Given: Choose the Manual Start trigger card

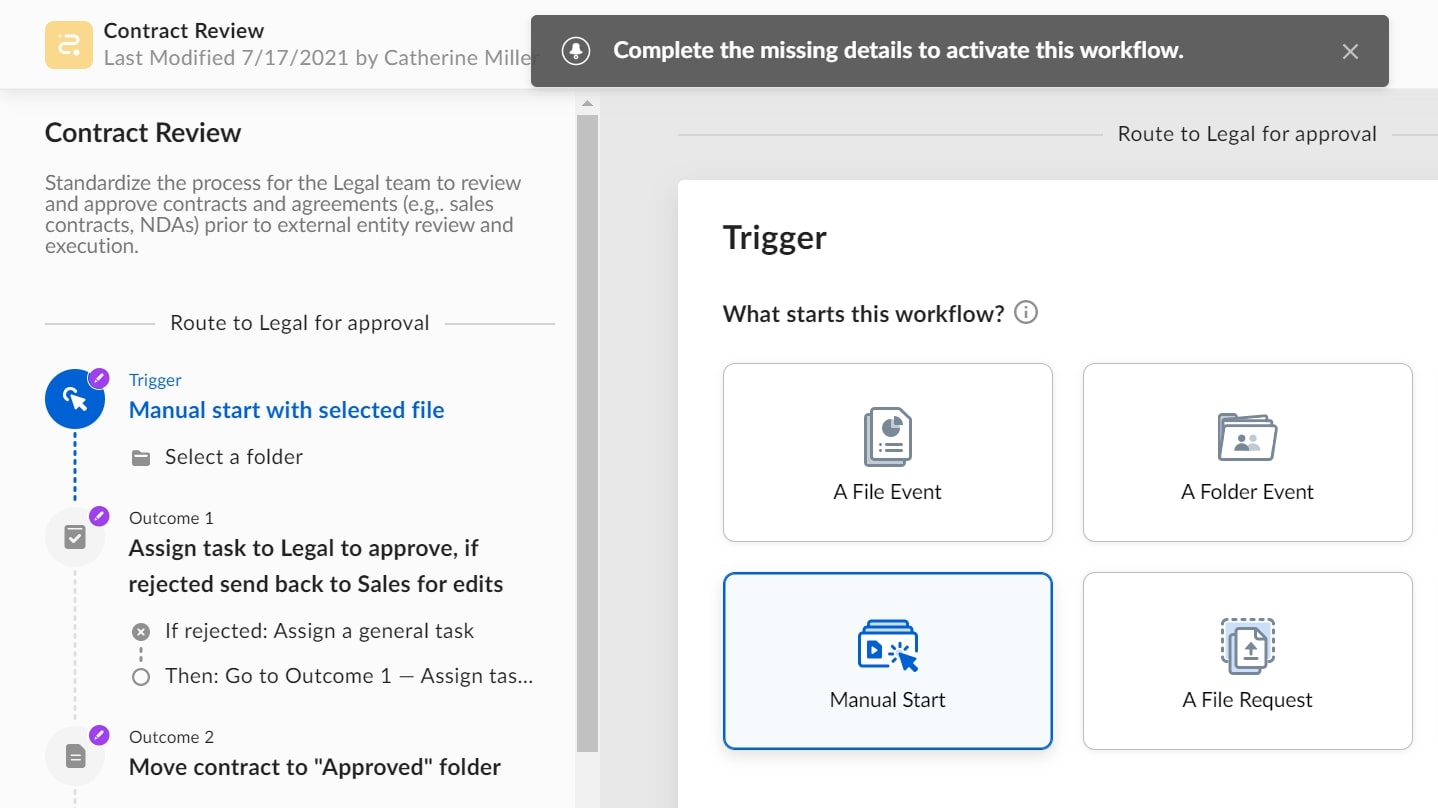Looking at the screenshot, I should (888, 661).
